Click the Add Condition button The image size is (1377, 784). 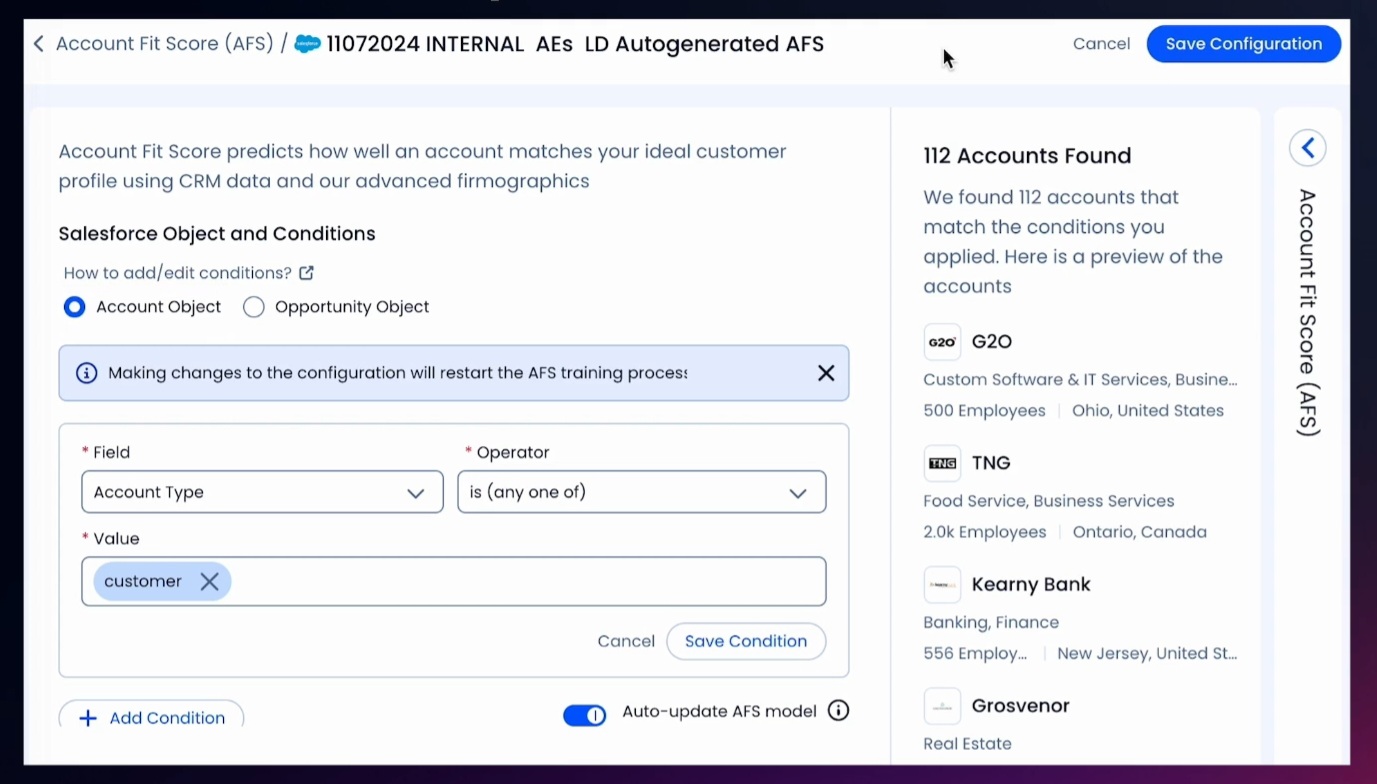pos(151,717)
